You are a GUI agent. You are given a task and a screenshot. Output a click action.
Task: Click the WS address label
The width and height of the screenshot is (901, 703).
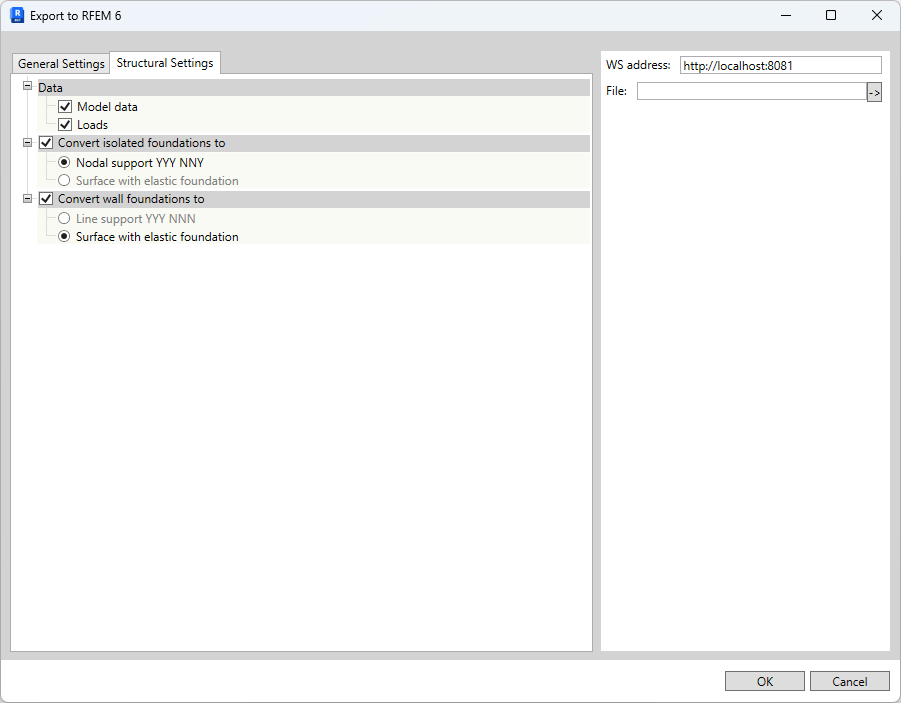point(638,65)
